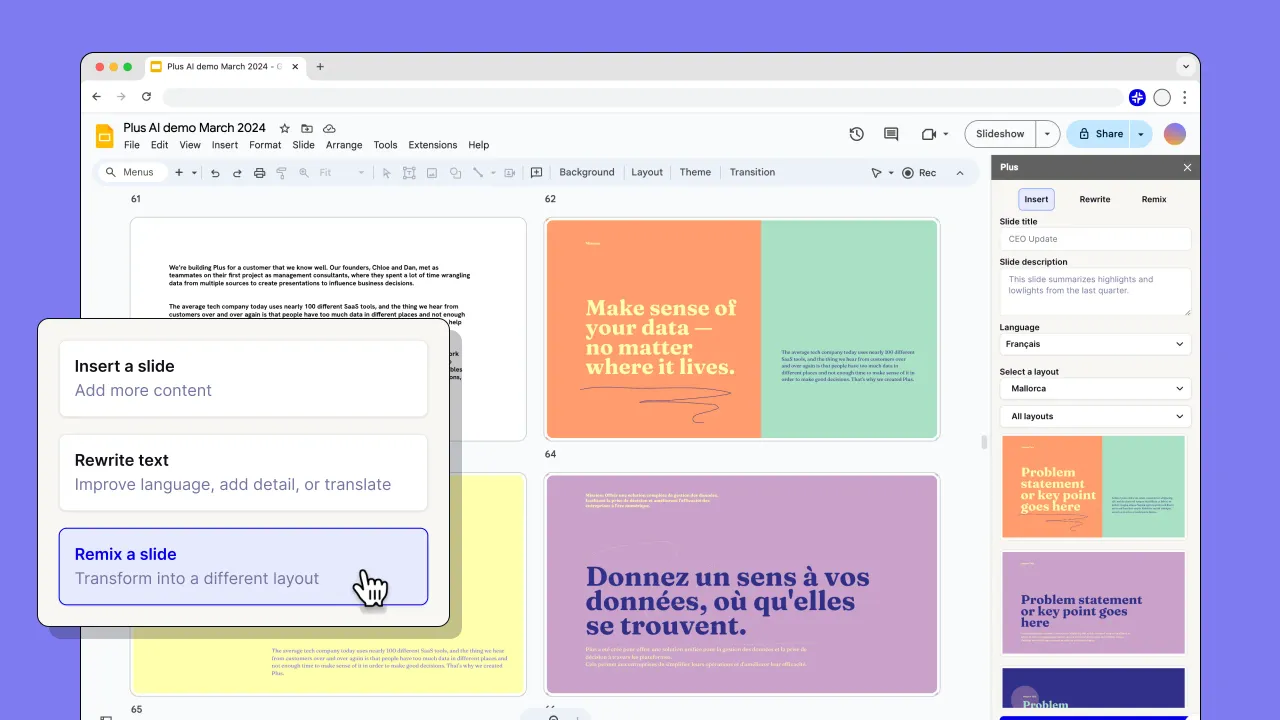Click the Transition toolbar button
This screenshot has height=720, width=1280.
point(752,172)
